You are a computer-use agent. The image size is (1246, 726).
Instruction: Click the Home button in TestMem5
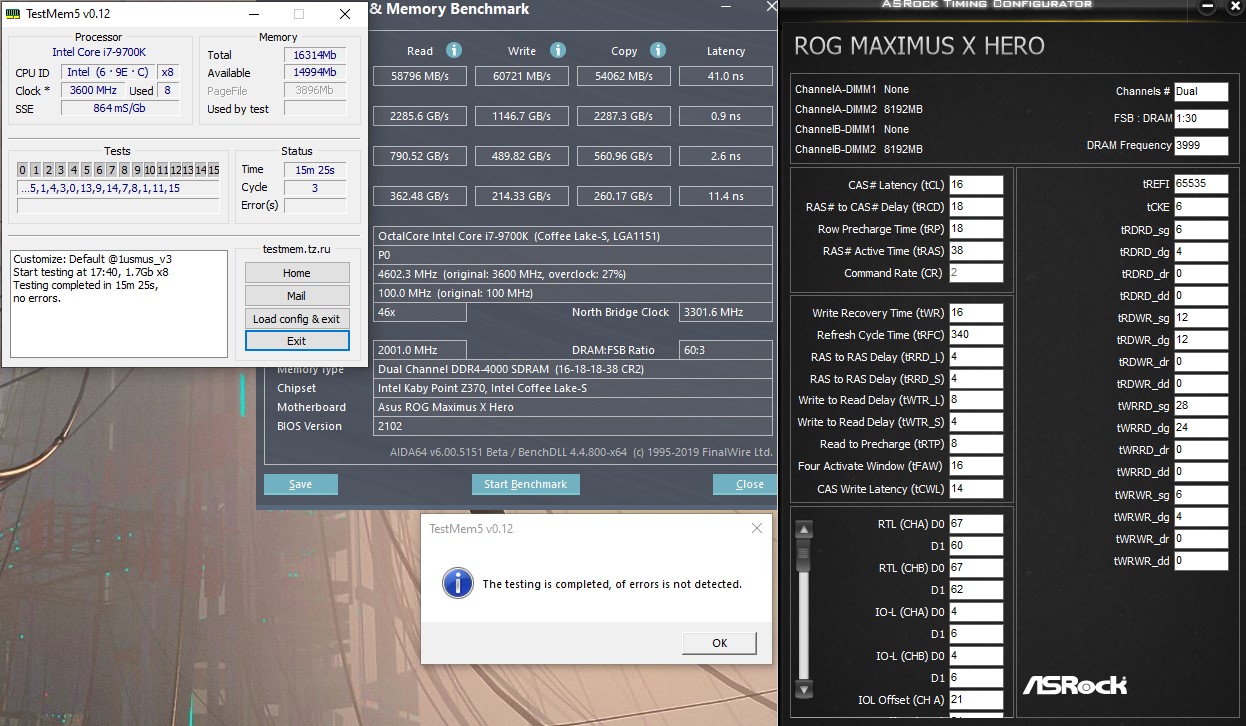coord(297,273)
